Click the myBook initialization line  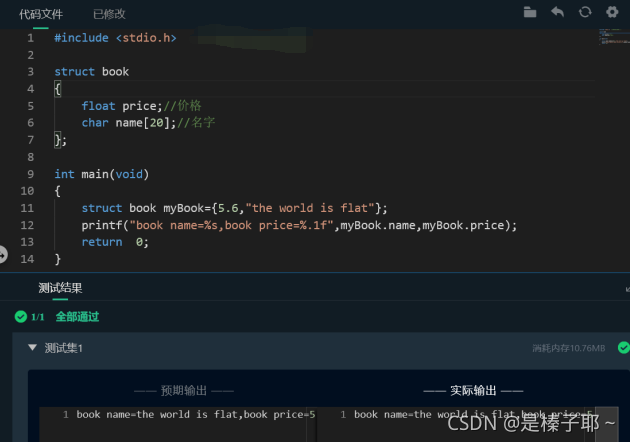[x=234, y=208]
